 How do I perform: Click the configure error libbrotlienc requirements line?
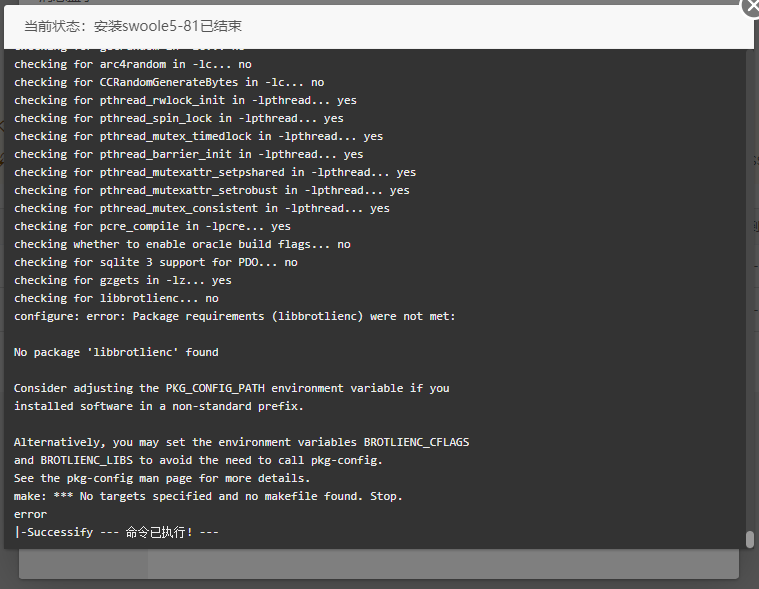[x=235, y=317]
